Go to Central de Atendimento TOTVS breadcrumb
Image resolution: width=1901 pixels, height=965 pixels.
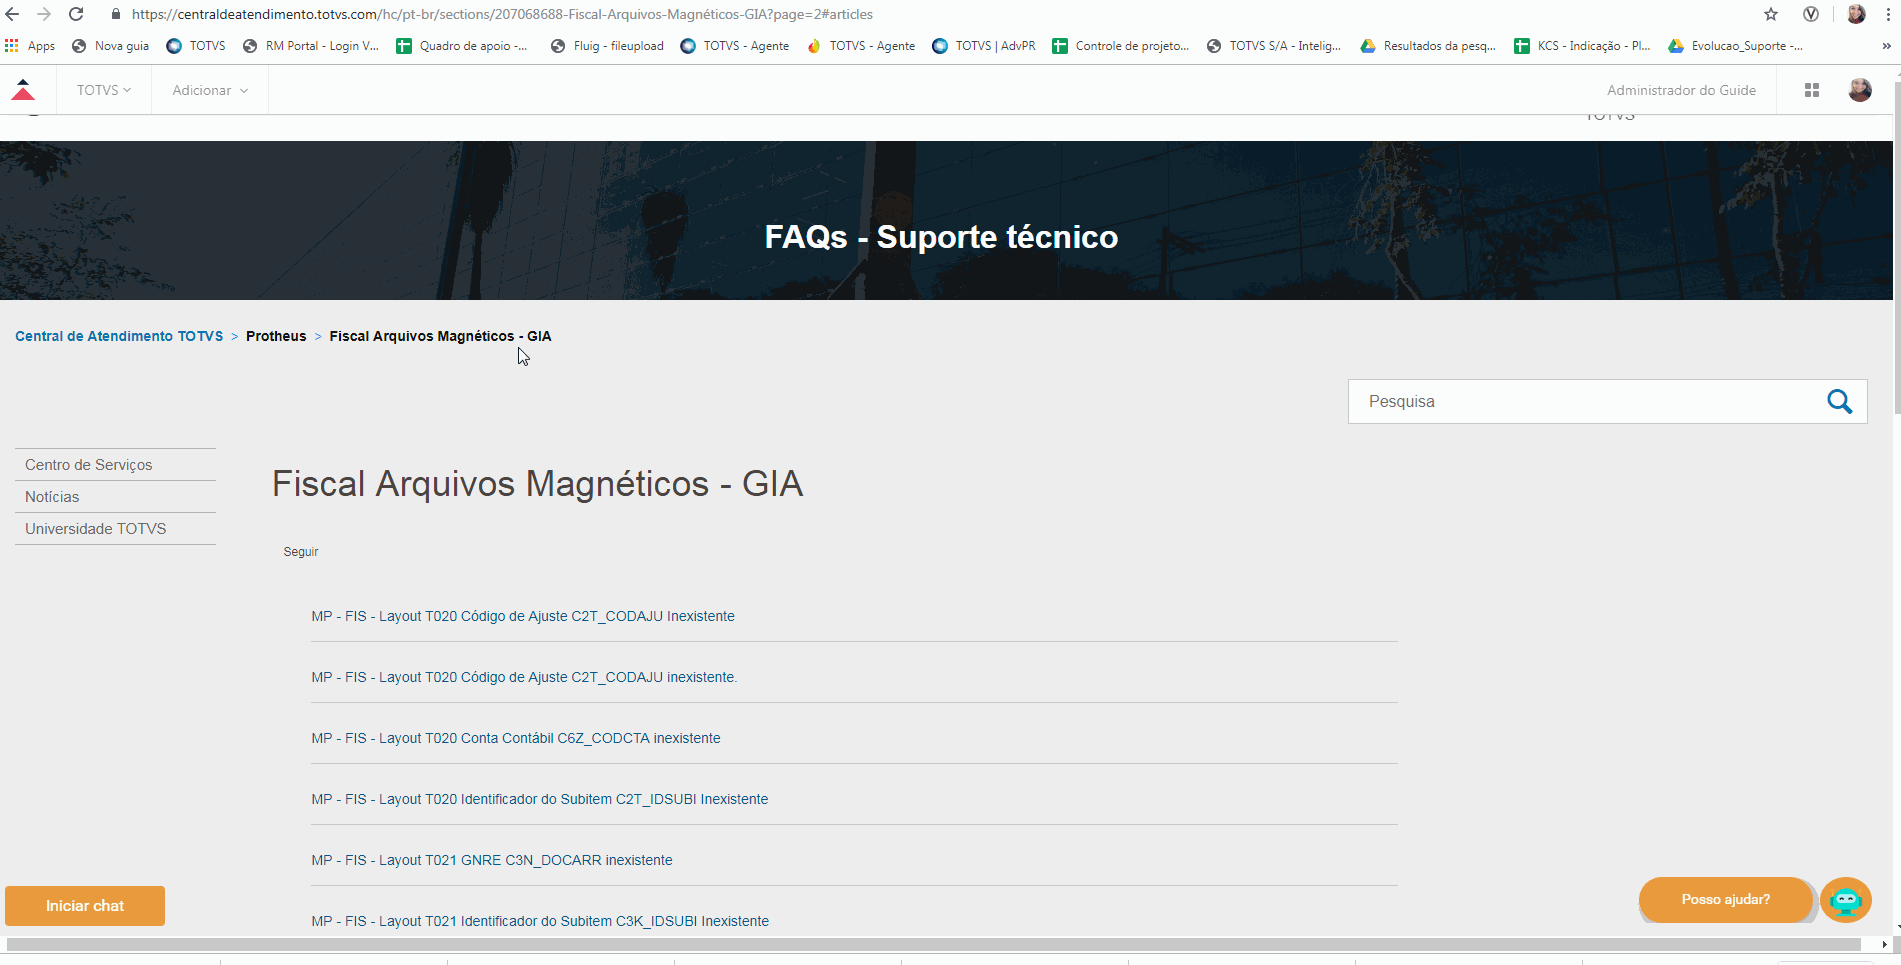[x=119, y=336]
